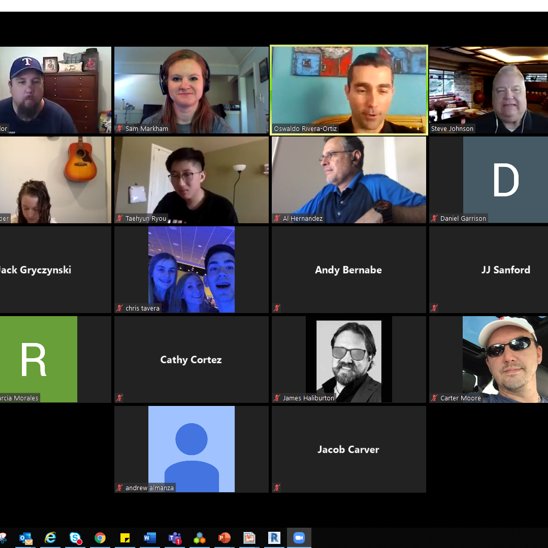This screenshot has width=548, height=548.
Task: Click muted mic icon in Jacob Carver's tile
Action: click(x=277, y=488)
